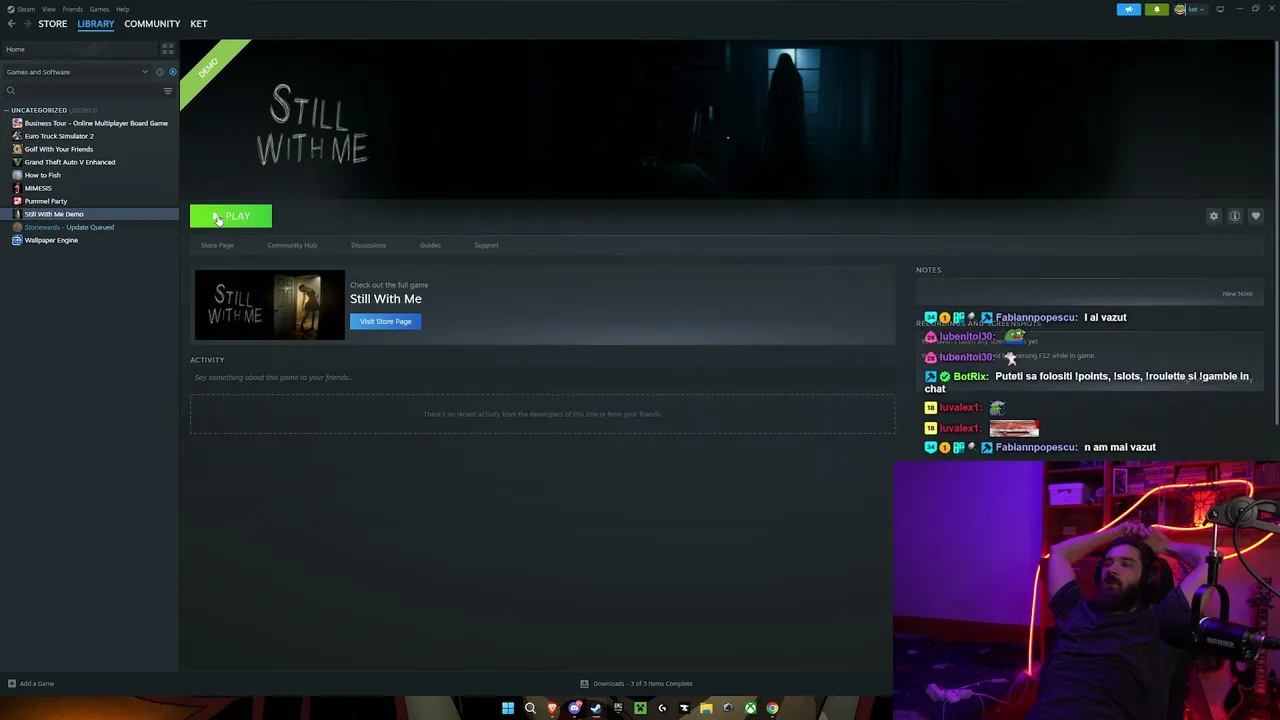Add game to favorites heart icon
The width and height of the screenshot is (1280, 720).
point(1256,216)
